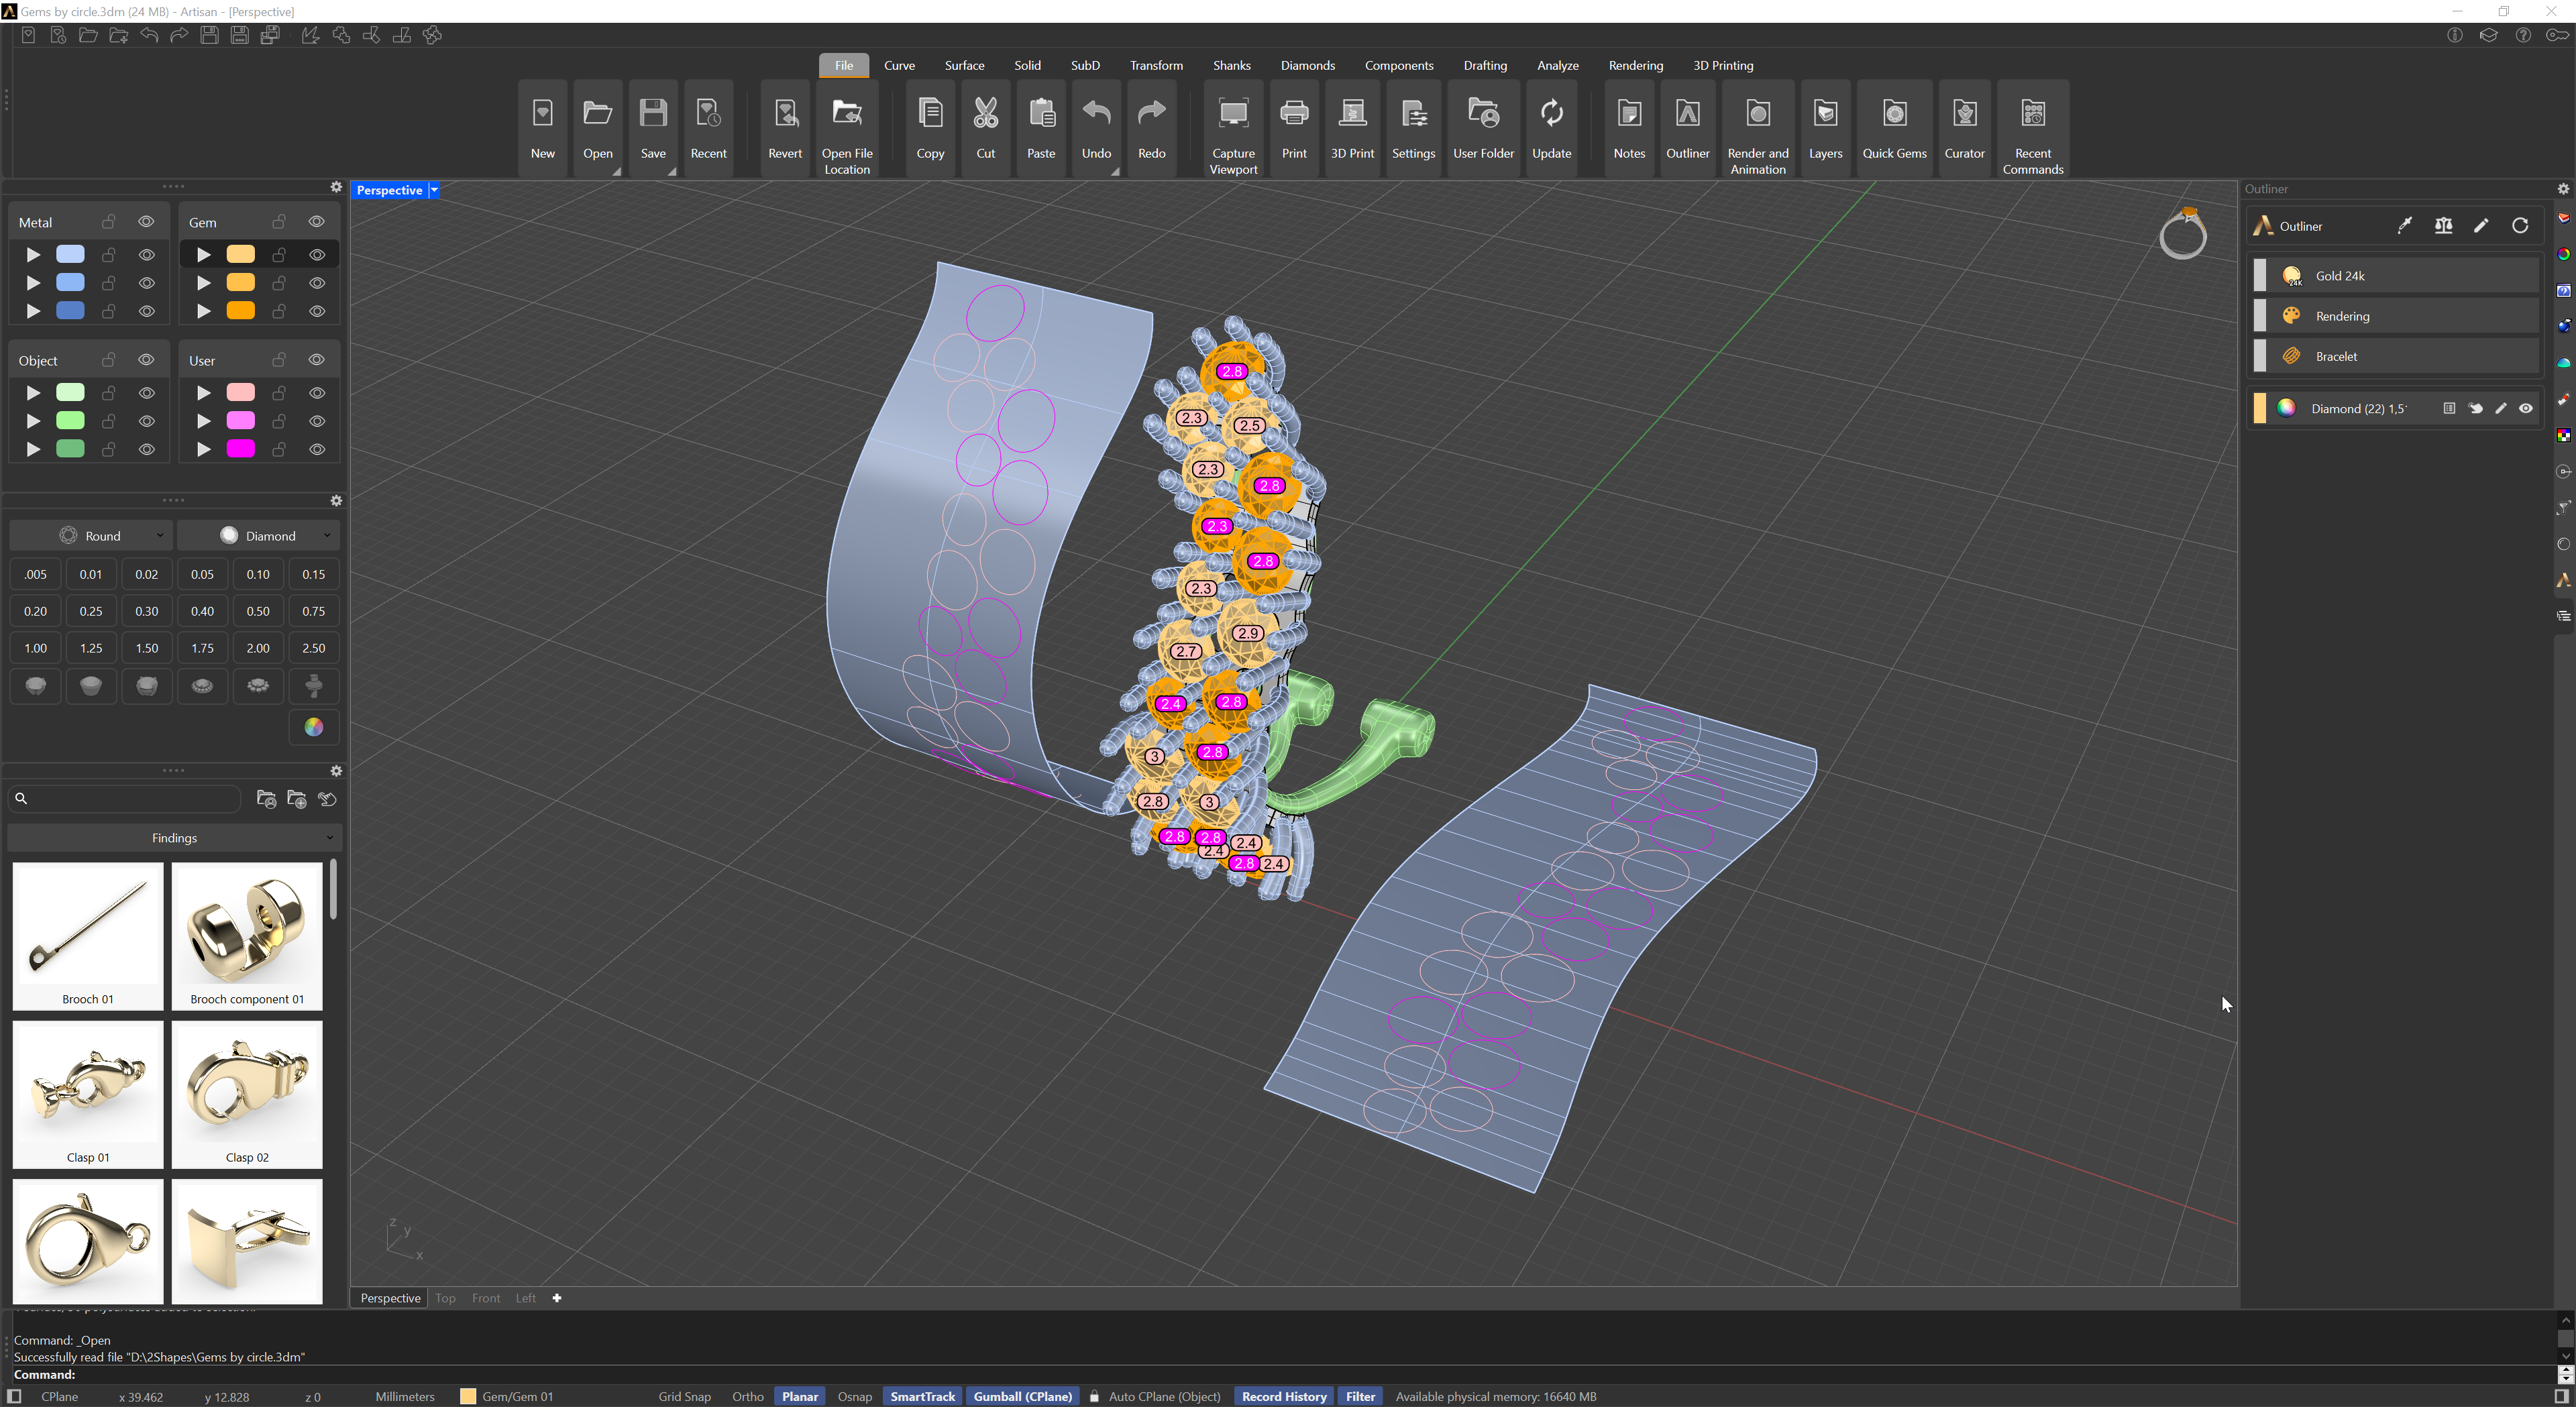This screenshot has height=1407, width=2576.
Task: Click the Outliner balance scale icon
Action: (x=2443, y=226)
